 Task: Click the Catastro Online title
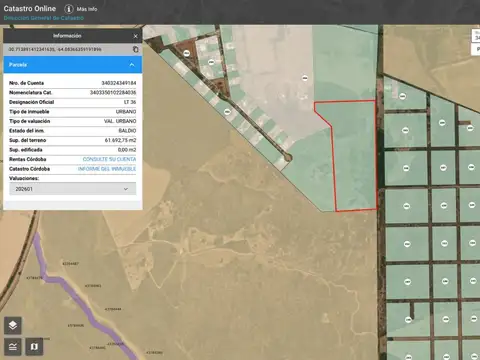coord(30,9)
